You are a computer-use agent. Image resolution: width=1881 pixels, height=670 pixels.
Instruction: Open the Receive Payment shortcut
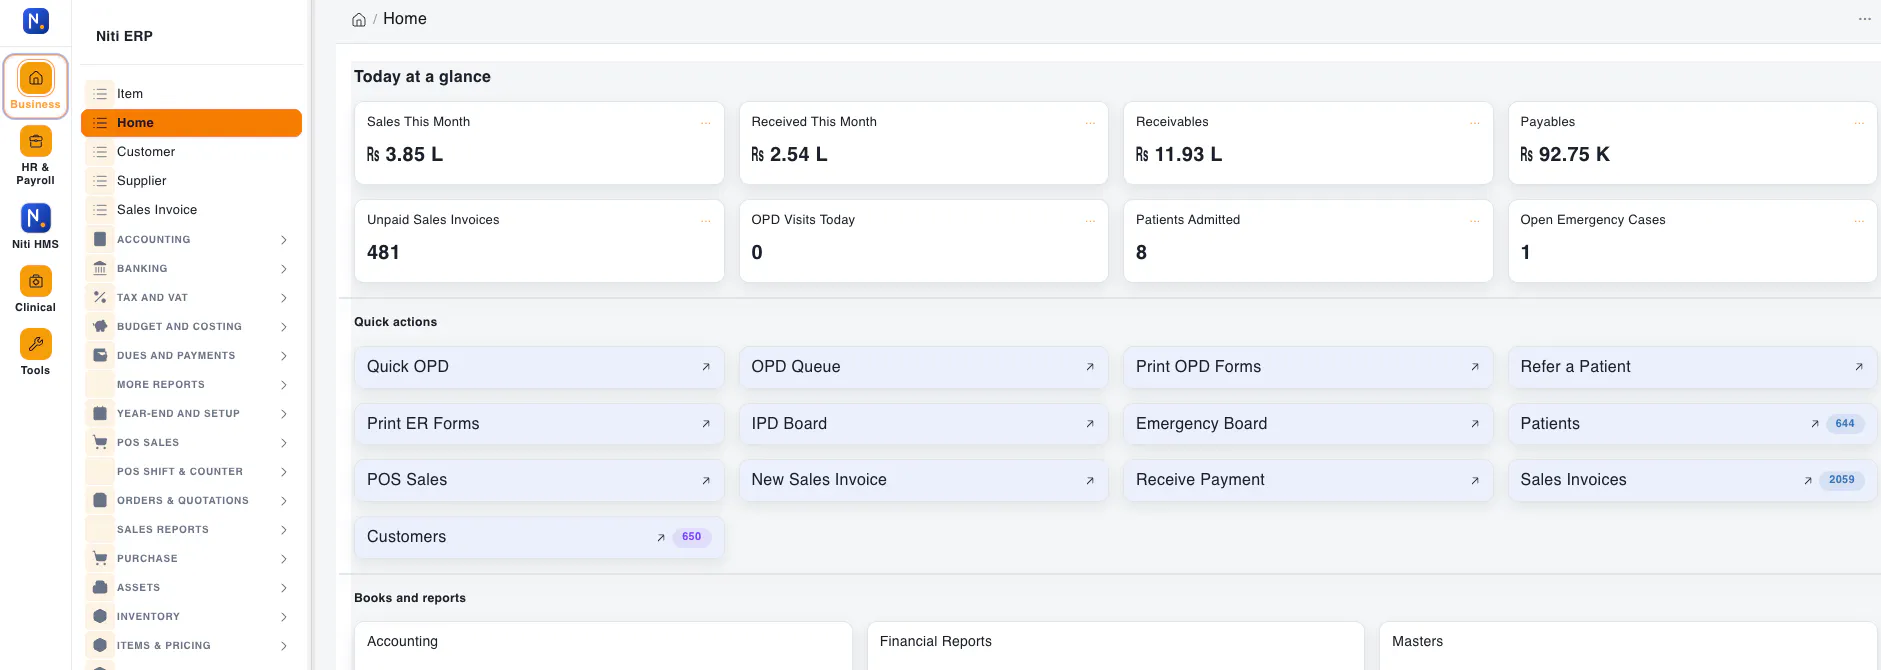pyautogui.click(x=1308, y=480)
